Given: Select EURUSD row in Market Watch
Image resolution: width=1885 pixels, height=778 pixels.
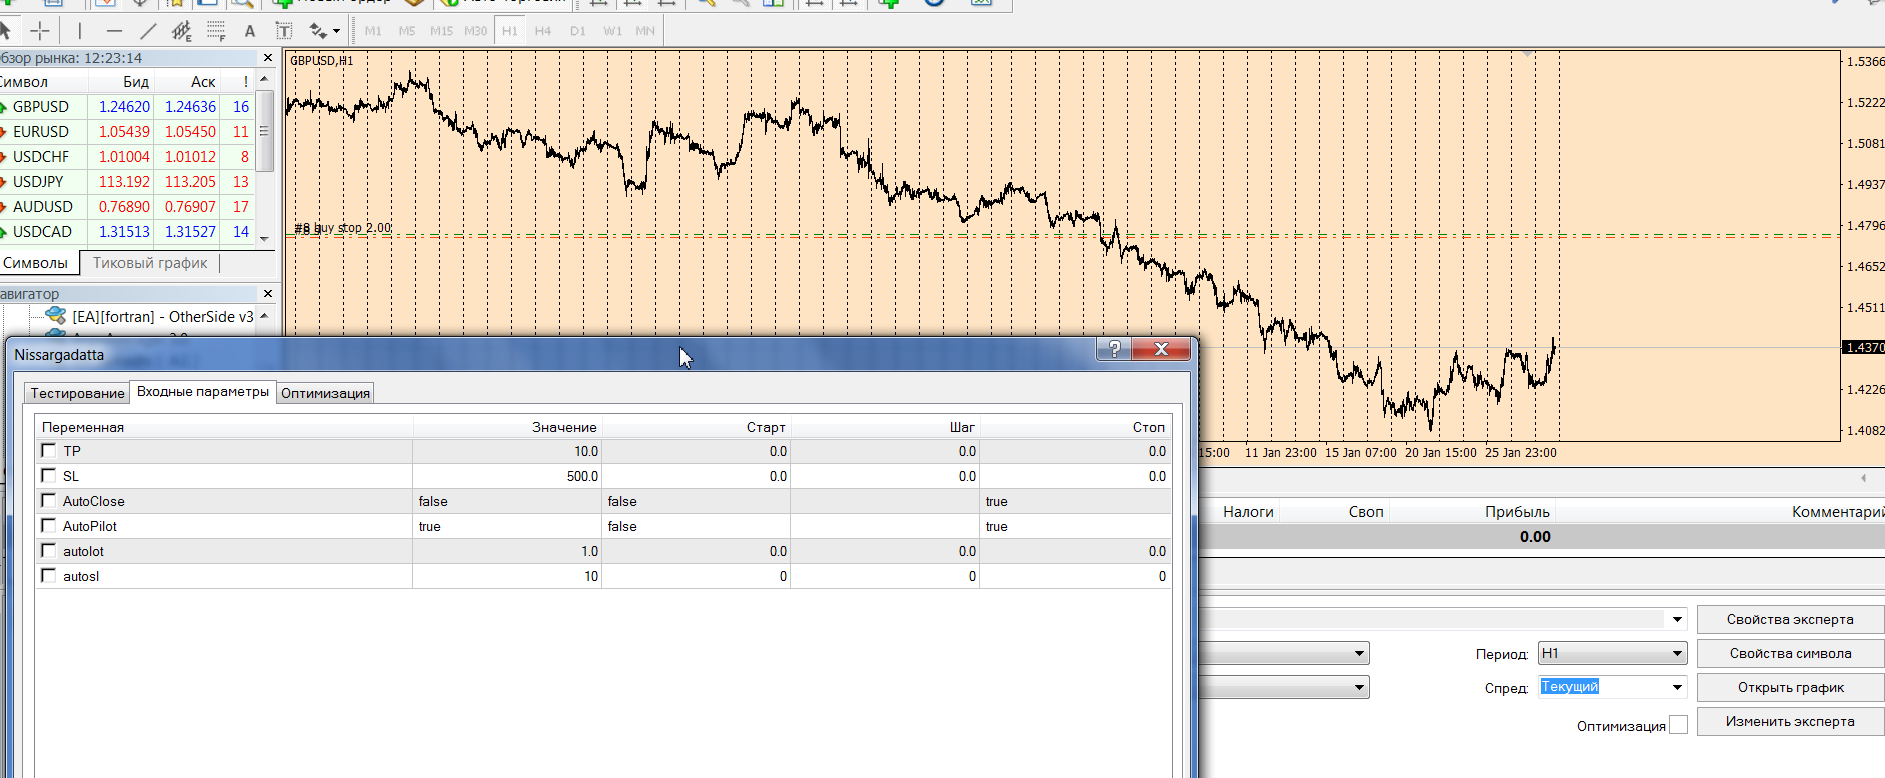Looking at the screenshot, I should tap(127, 131).
